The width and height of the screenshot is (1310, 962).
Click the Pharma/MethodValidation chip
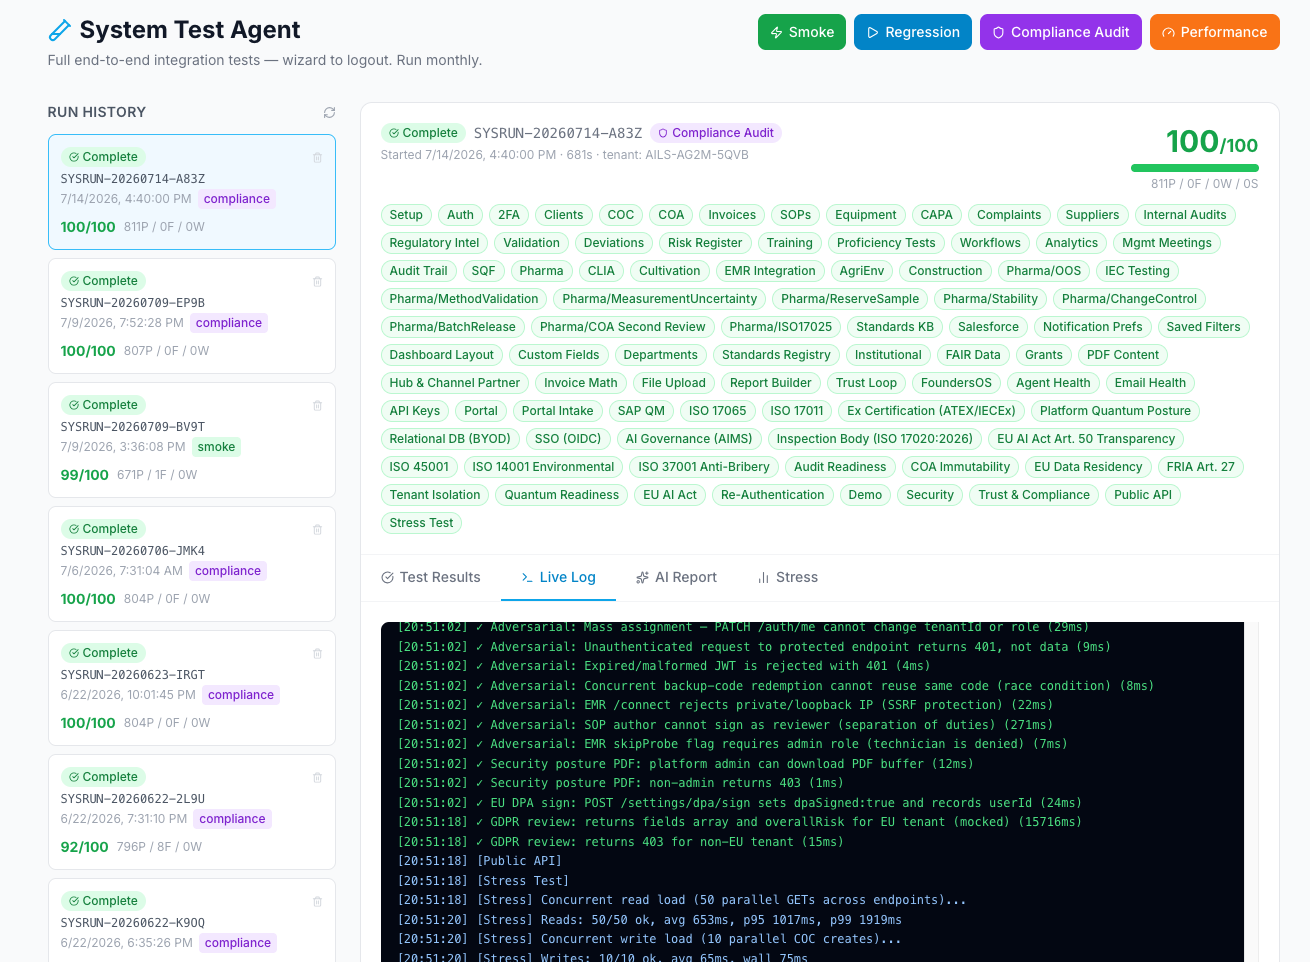(x=464, y=299)
